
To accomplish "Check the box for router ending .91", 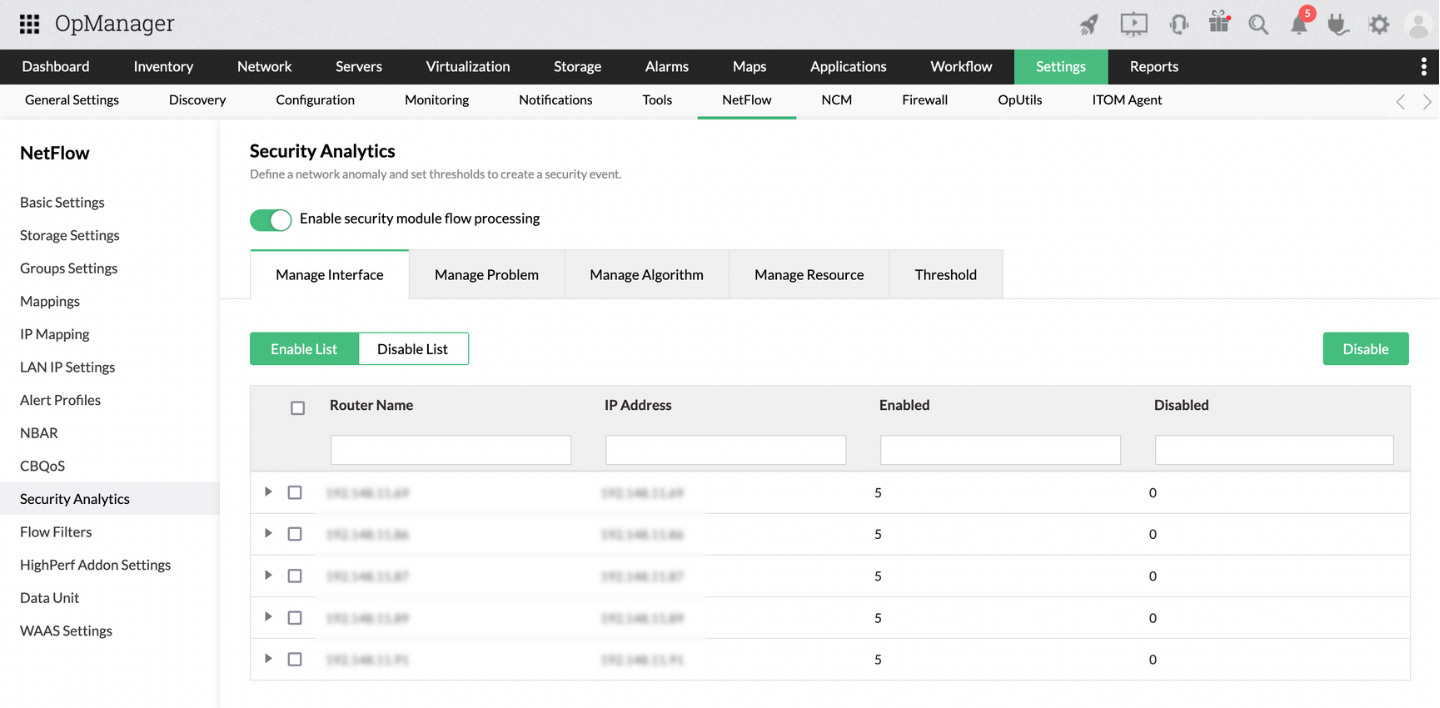I will click(x=294, y=659).
